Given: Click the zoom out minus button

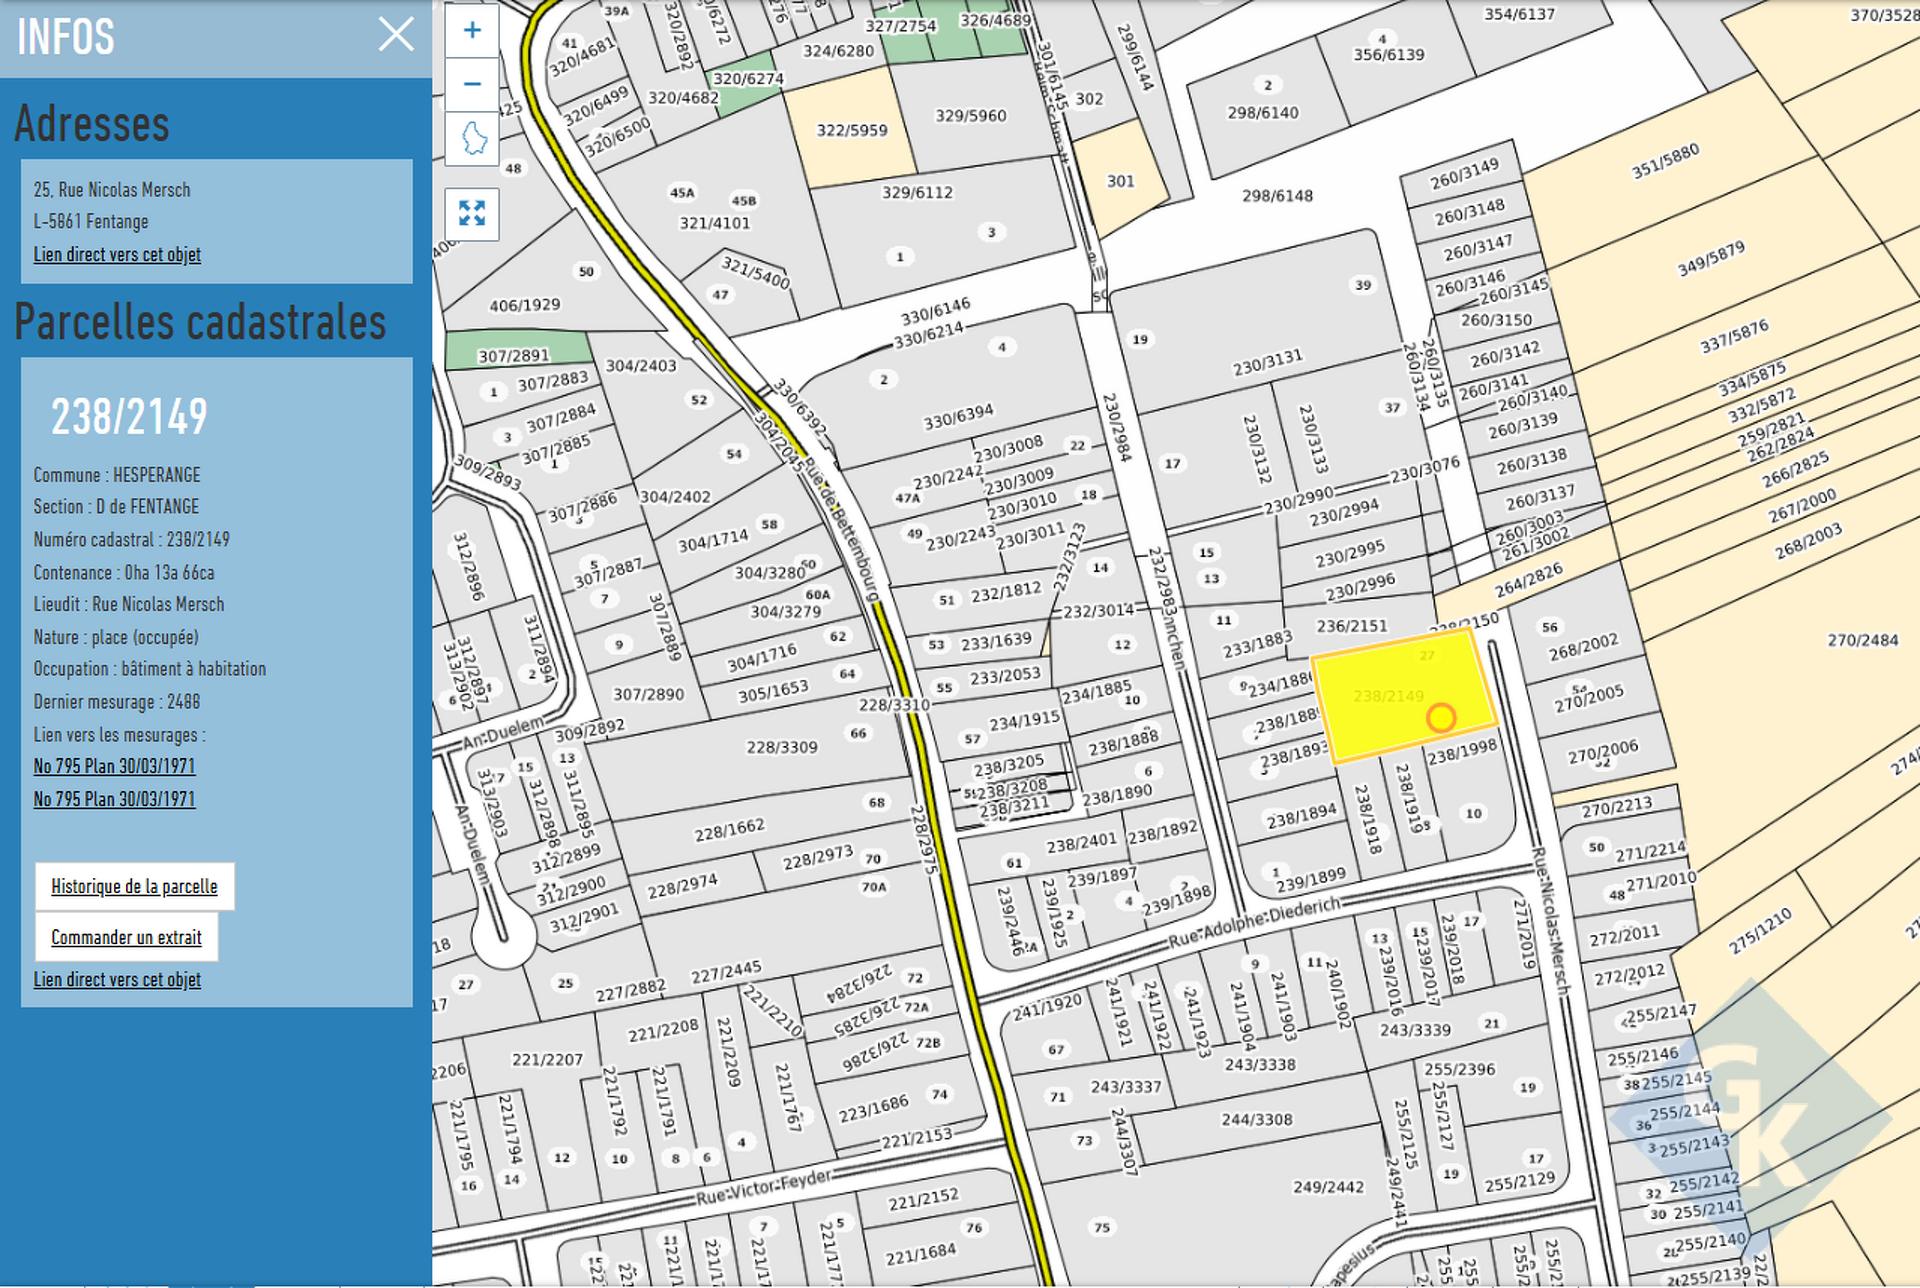Looking at the screenshot, I should 472,84.
